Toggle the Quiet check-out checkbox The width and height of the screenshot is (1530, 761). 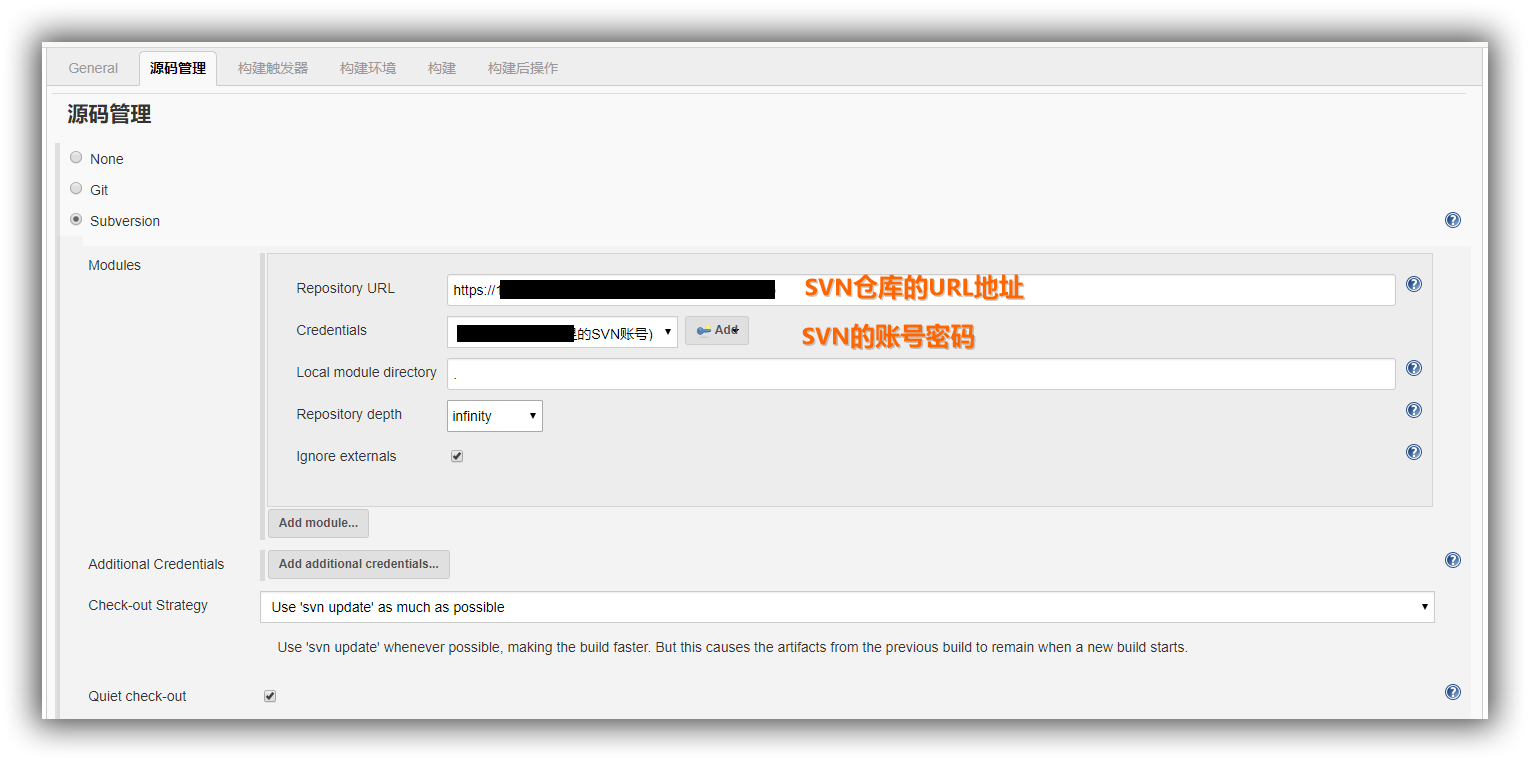(x=270, y=696)
